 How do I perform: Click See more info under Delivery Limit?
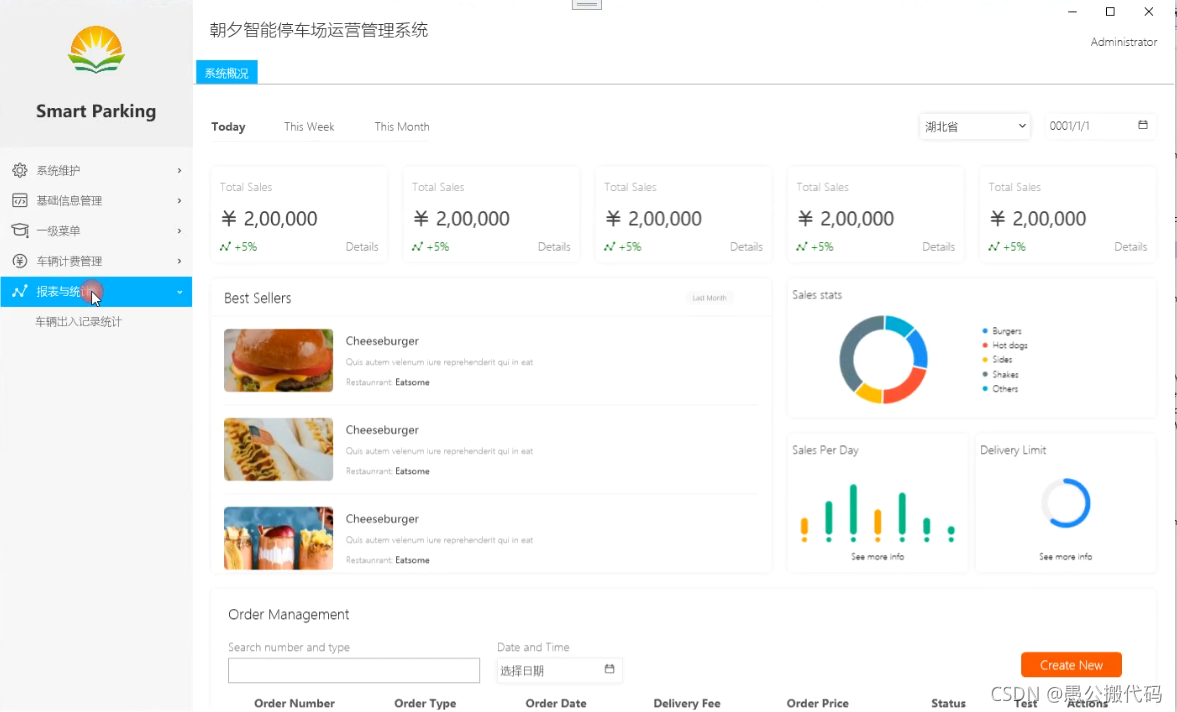1065,557
